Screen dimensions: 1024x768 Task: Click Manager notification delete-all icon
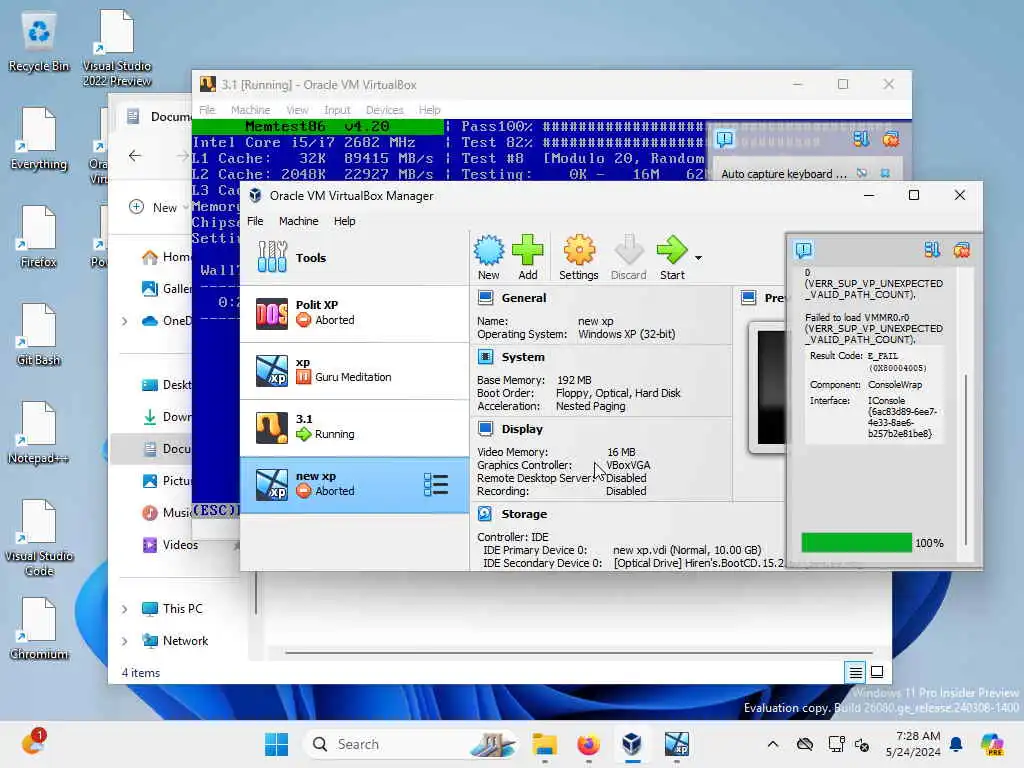[961, 249]
